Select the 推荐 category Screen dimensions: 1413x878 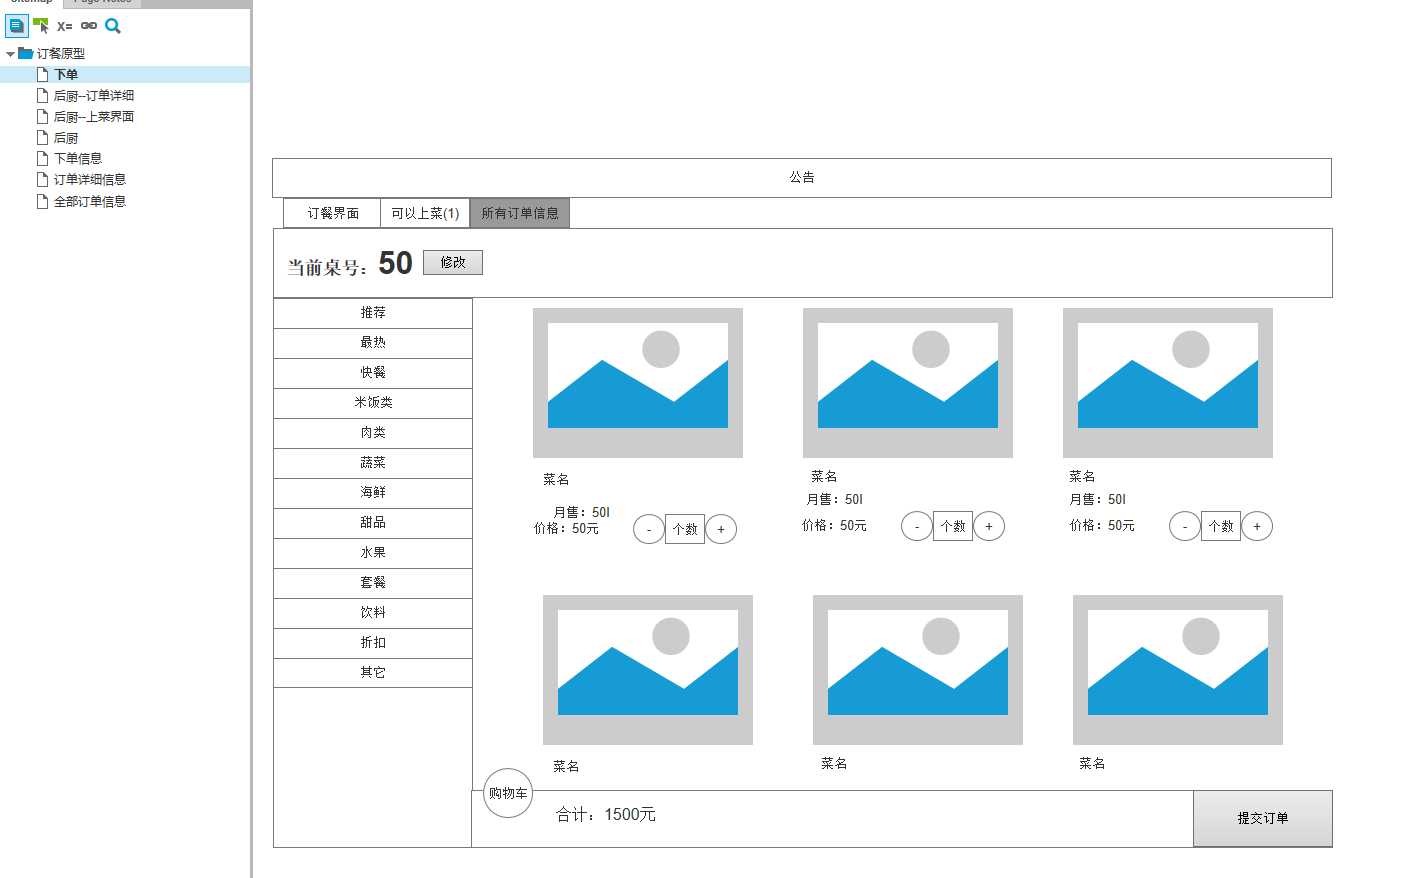point(373,313)
